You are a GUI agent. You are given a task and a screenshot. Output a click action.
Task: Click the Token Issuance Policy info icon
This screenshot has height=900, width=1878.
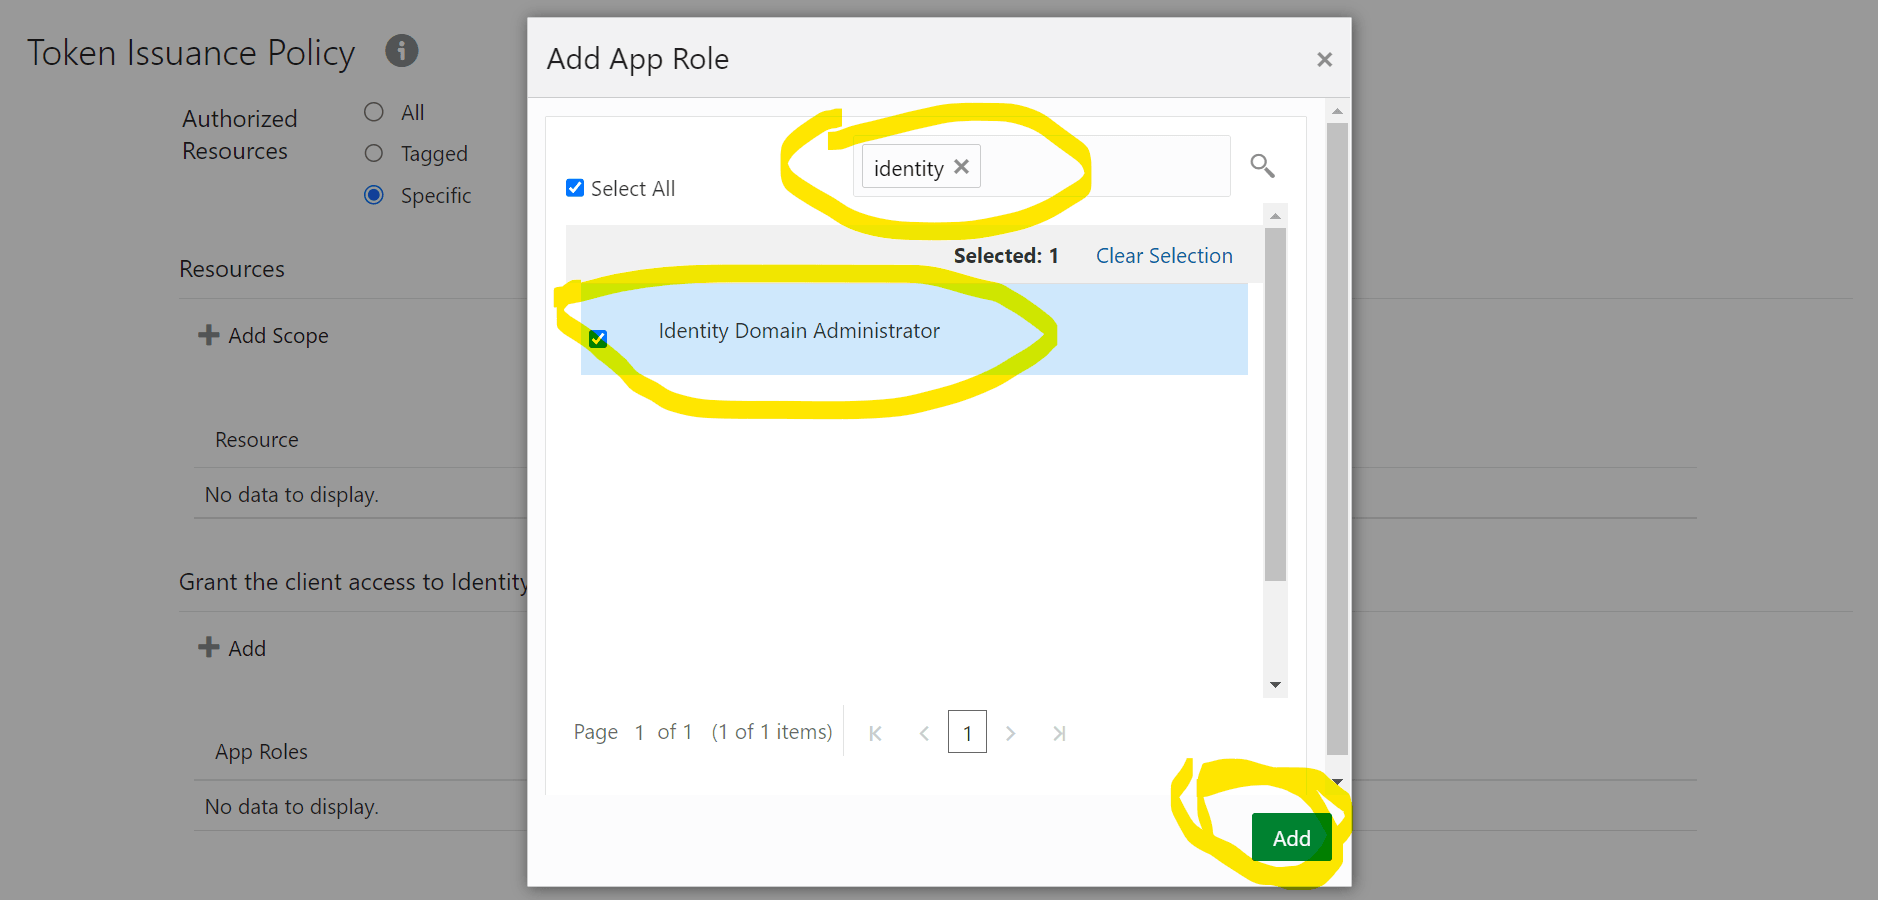401,51
